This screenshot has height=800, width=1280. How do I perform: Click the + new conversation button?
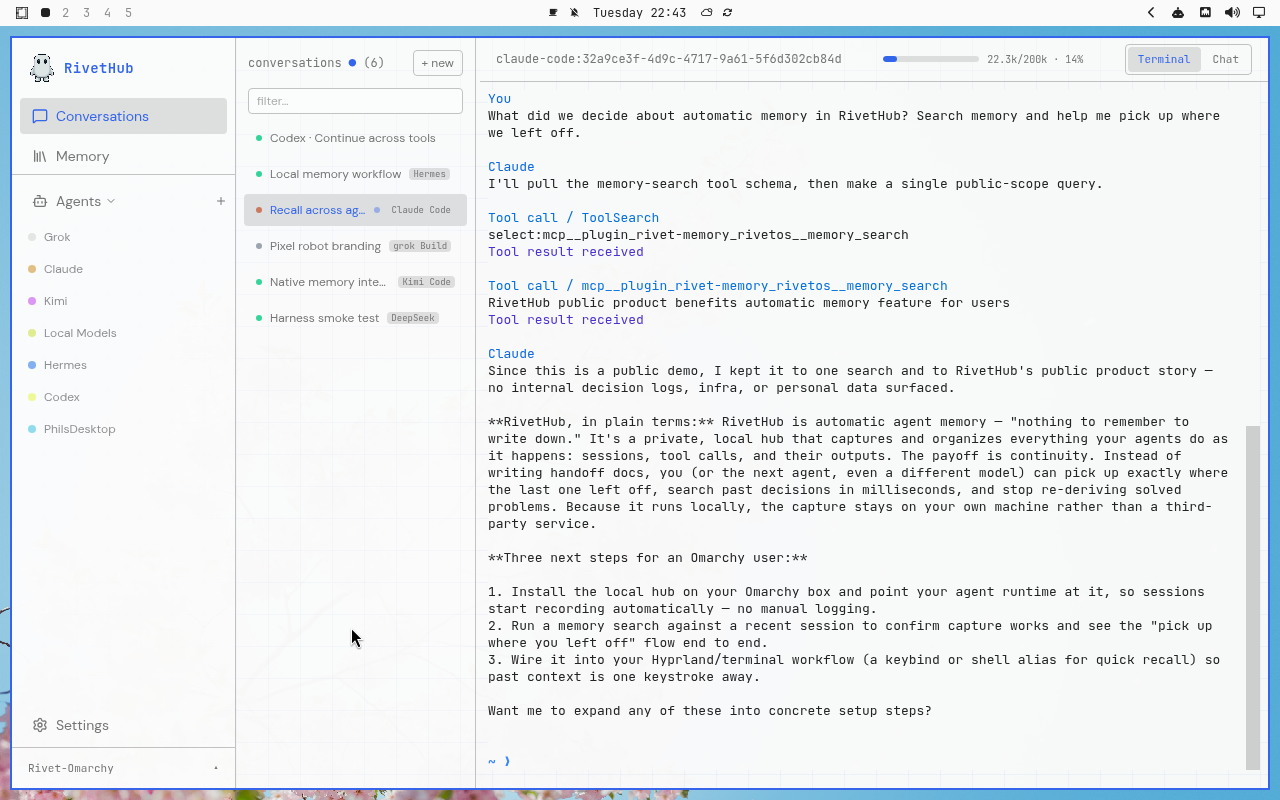coord(438,63)
